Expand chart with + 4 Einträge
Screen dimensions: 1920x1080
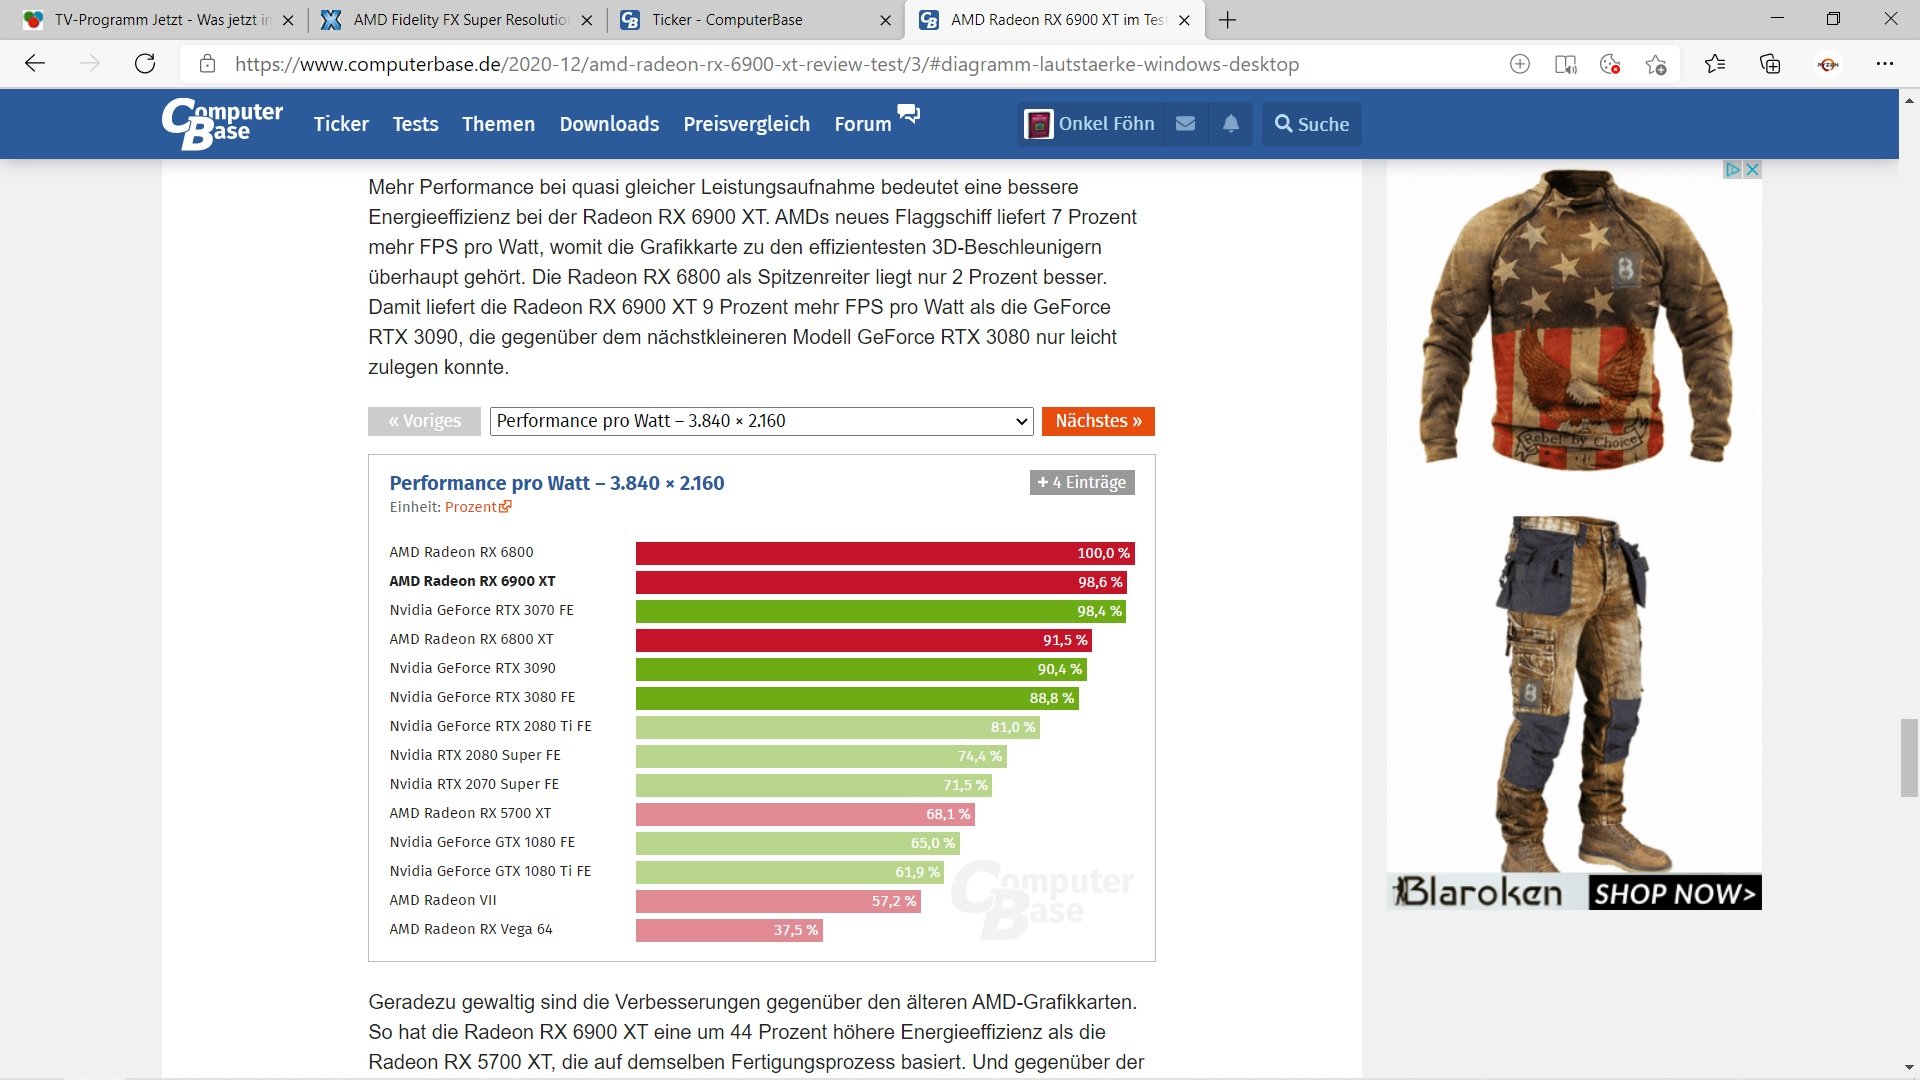point(1081,482)
